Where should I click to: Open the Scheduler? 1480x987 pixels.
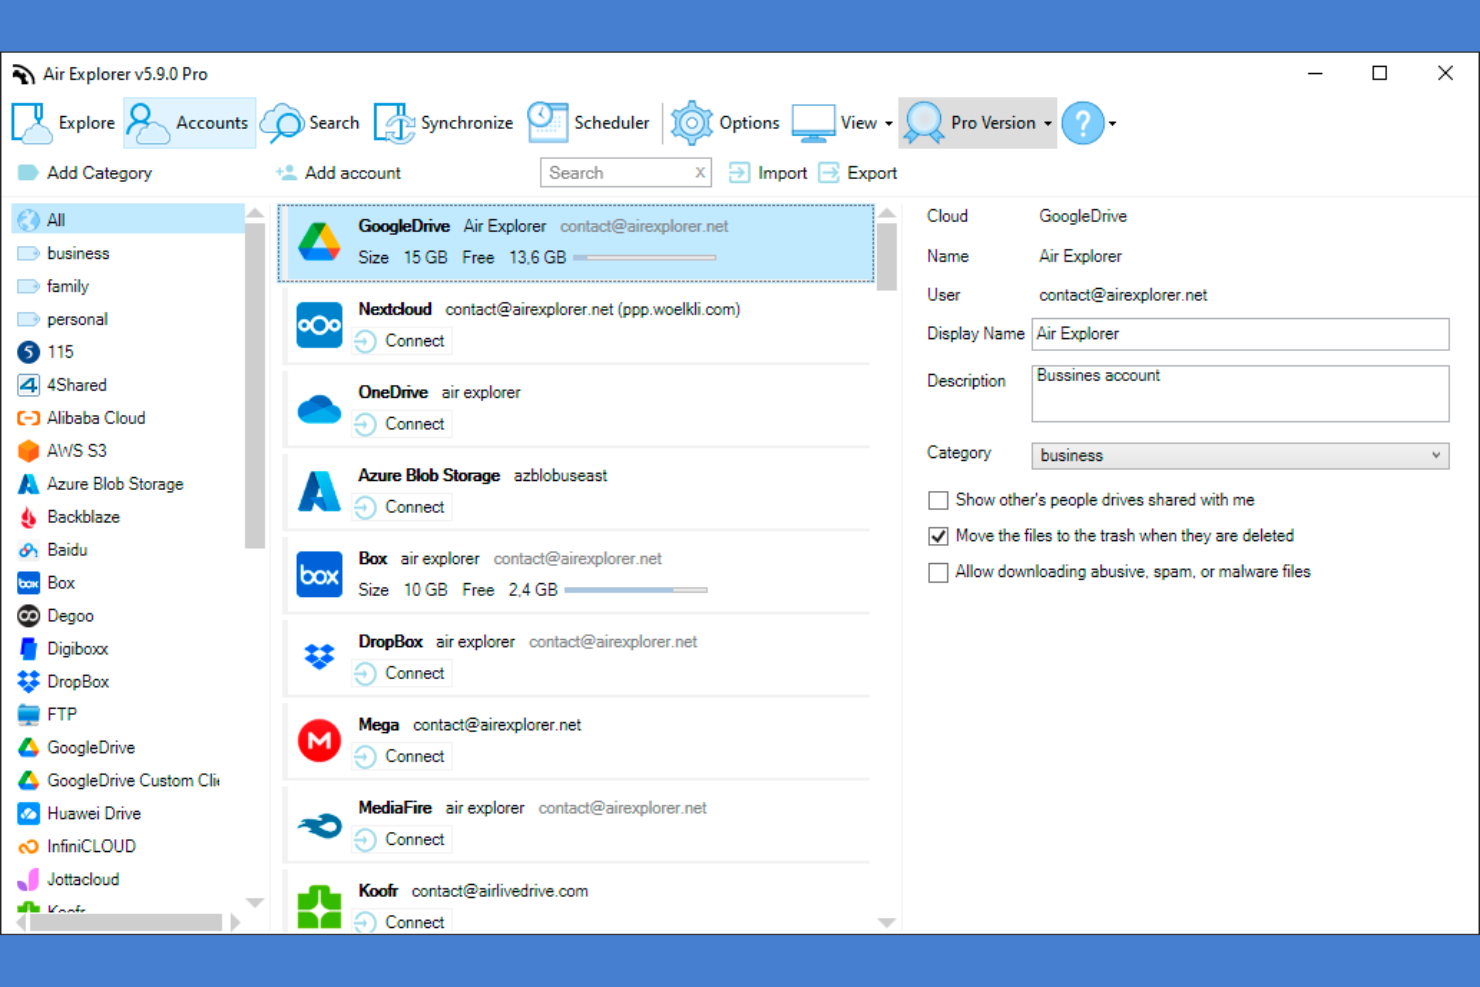(x=546, y=122)
